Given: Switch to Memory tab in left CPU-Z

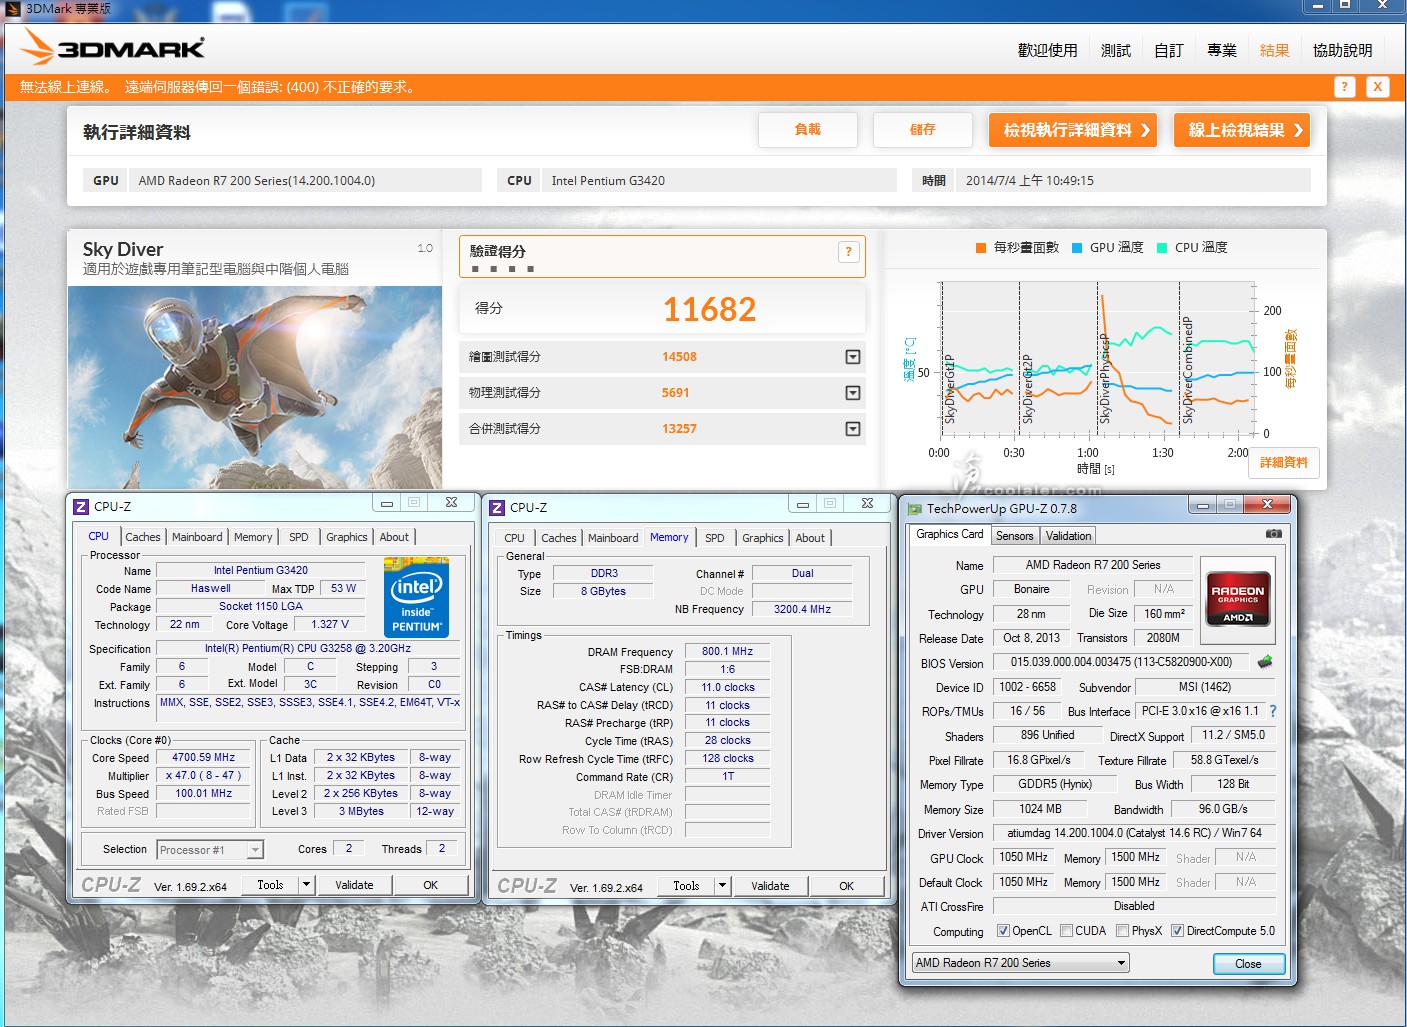Looking at the screenshot, I should coord(253,537).
